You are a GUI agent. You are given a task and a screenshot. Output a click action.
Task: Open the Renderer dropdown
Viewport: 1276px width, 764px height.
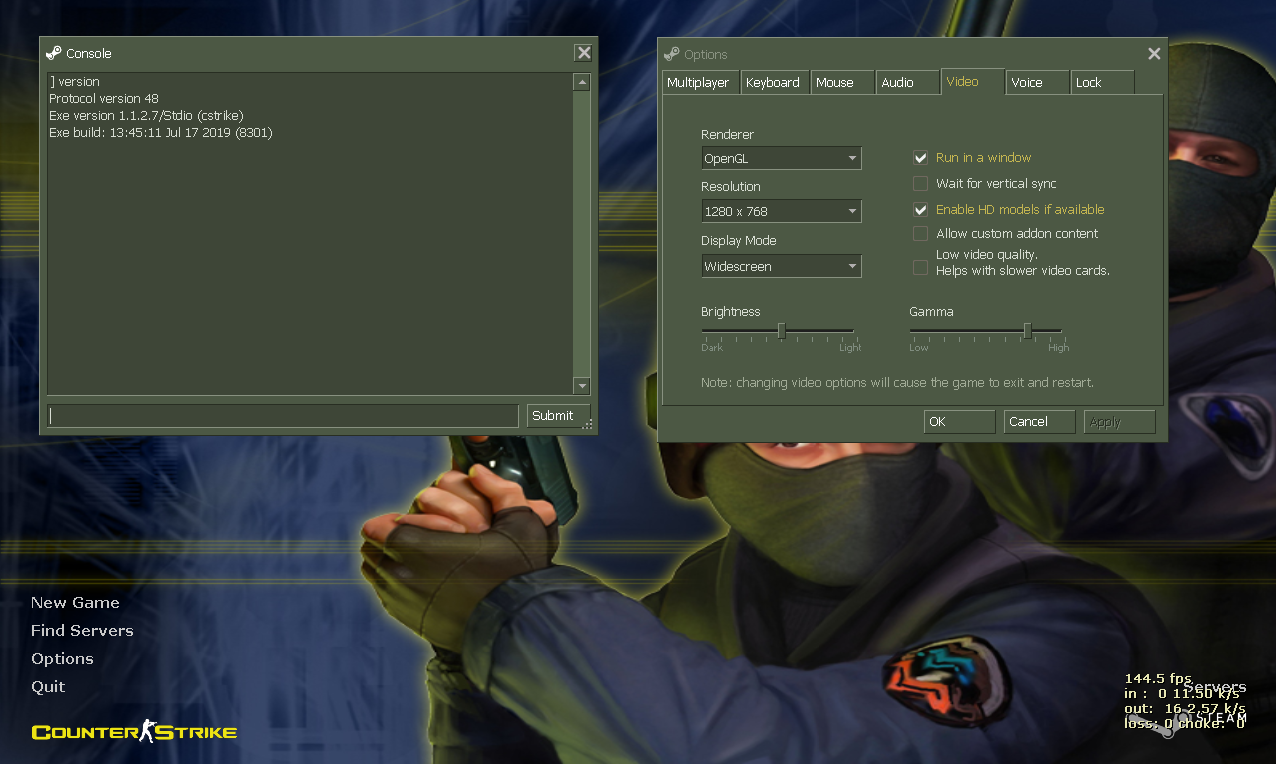pyautogui.click(x=781, y=158)
